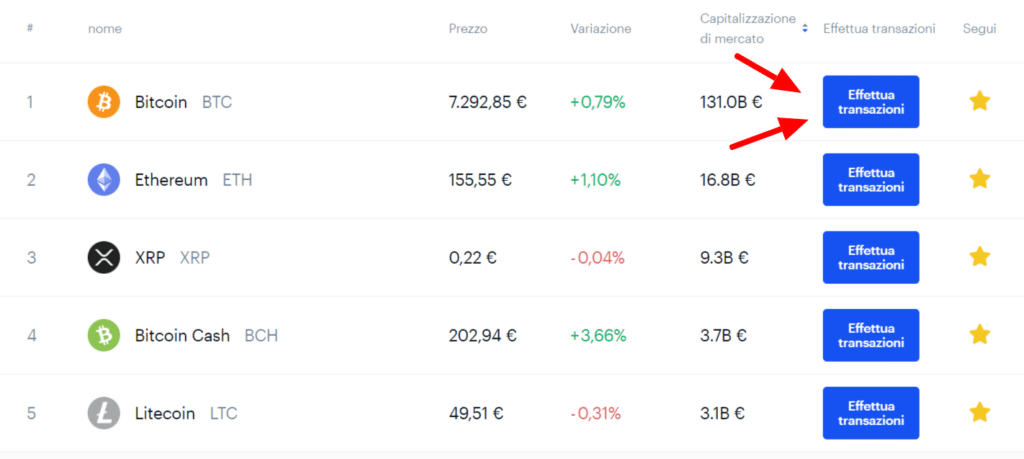Sort table by the nome column header
The image size is (1024, 459).
104,29
